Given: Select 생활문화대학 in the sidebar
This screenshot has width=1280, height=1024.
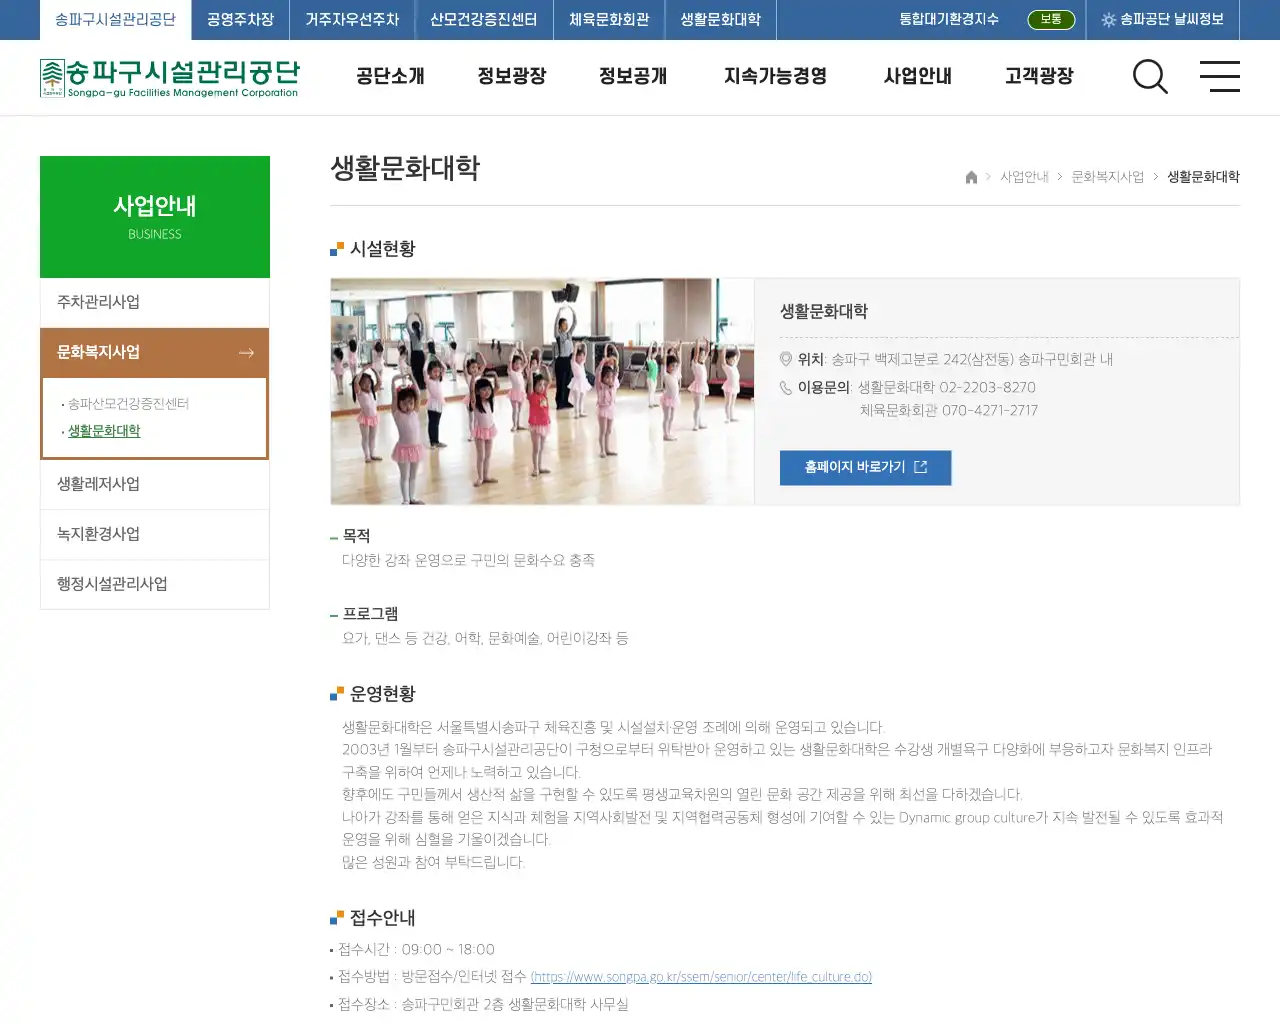Looking at the screenshot, I should click(x=104, y=431).
